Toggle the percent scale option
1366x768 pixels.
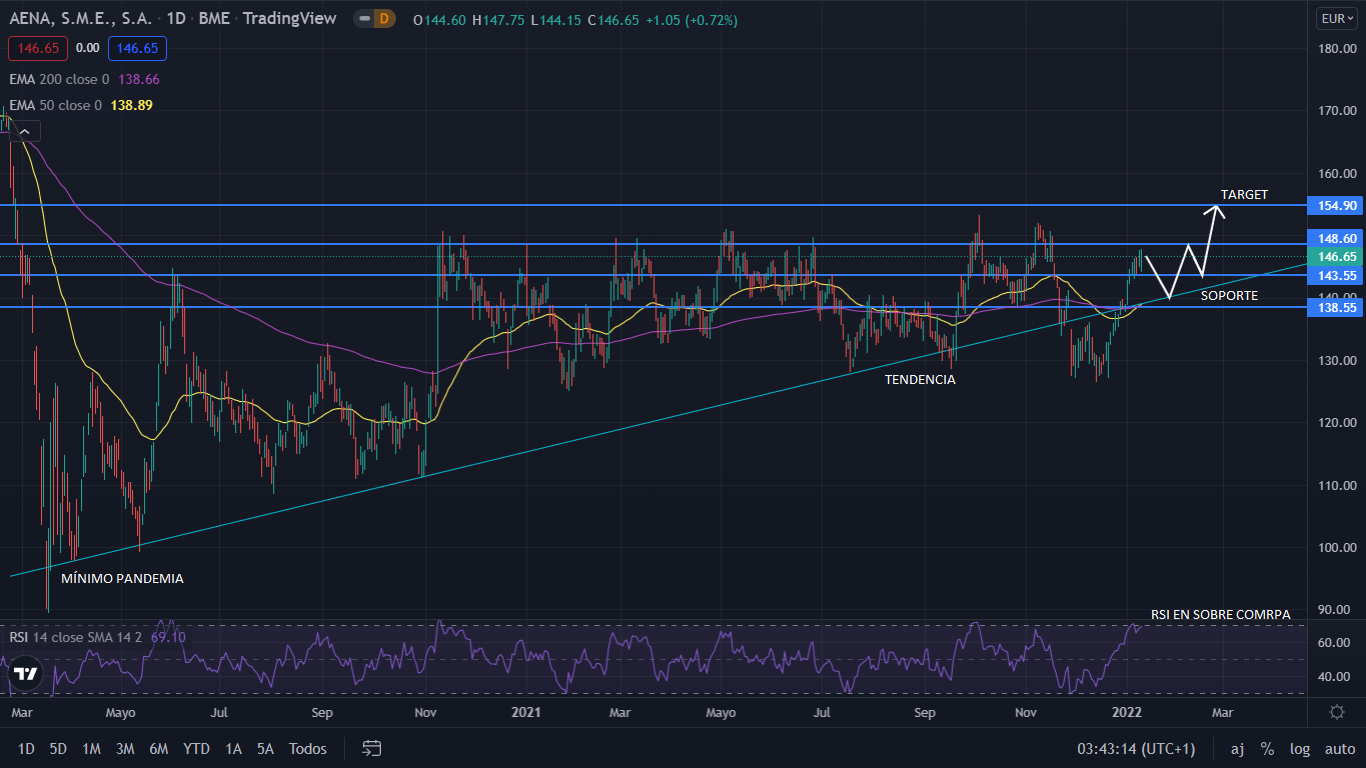coord(1267,749)
